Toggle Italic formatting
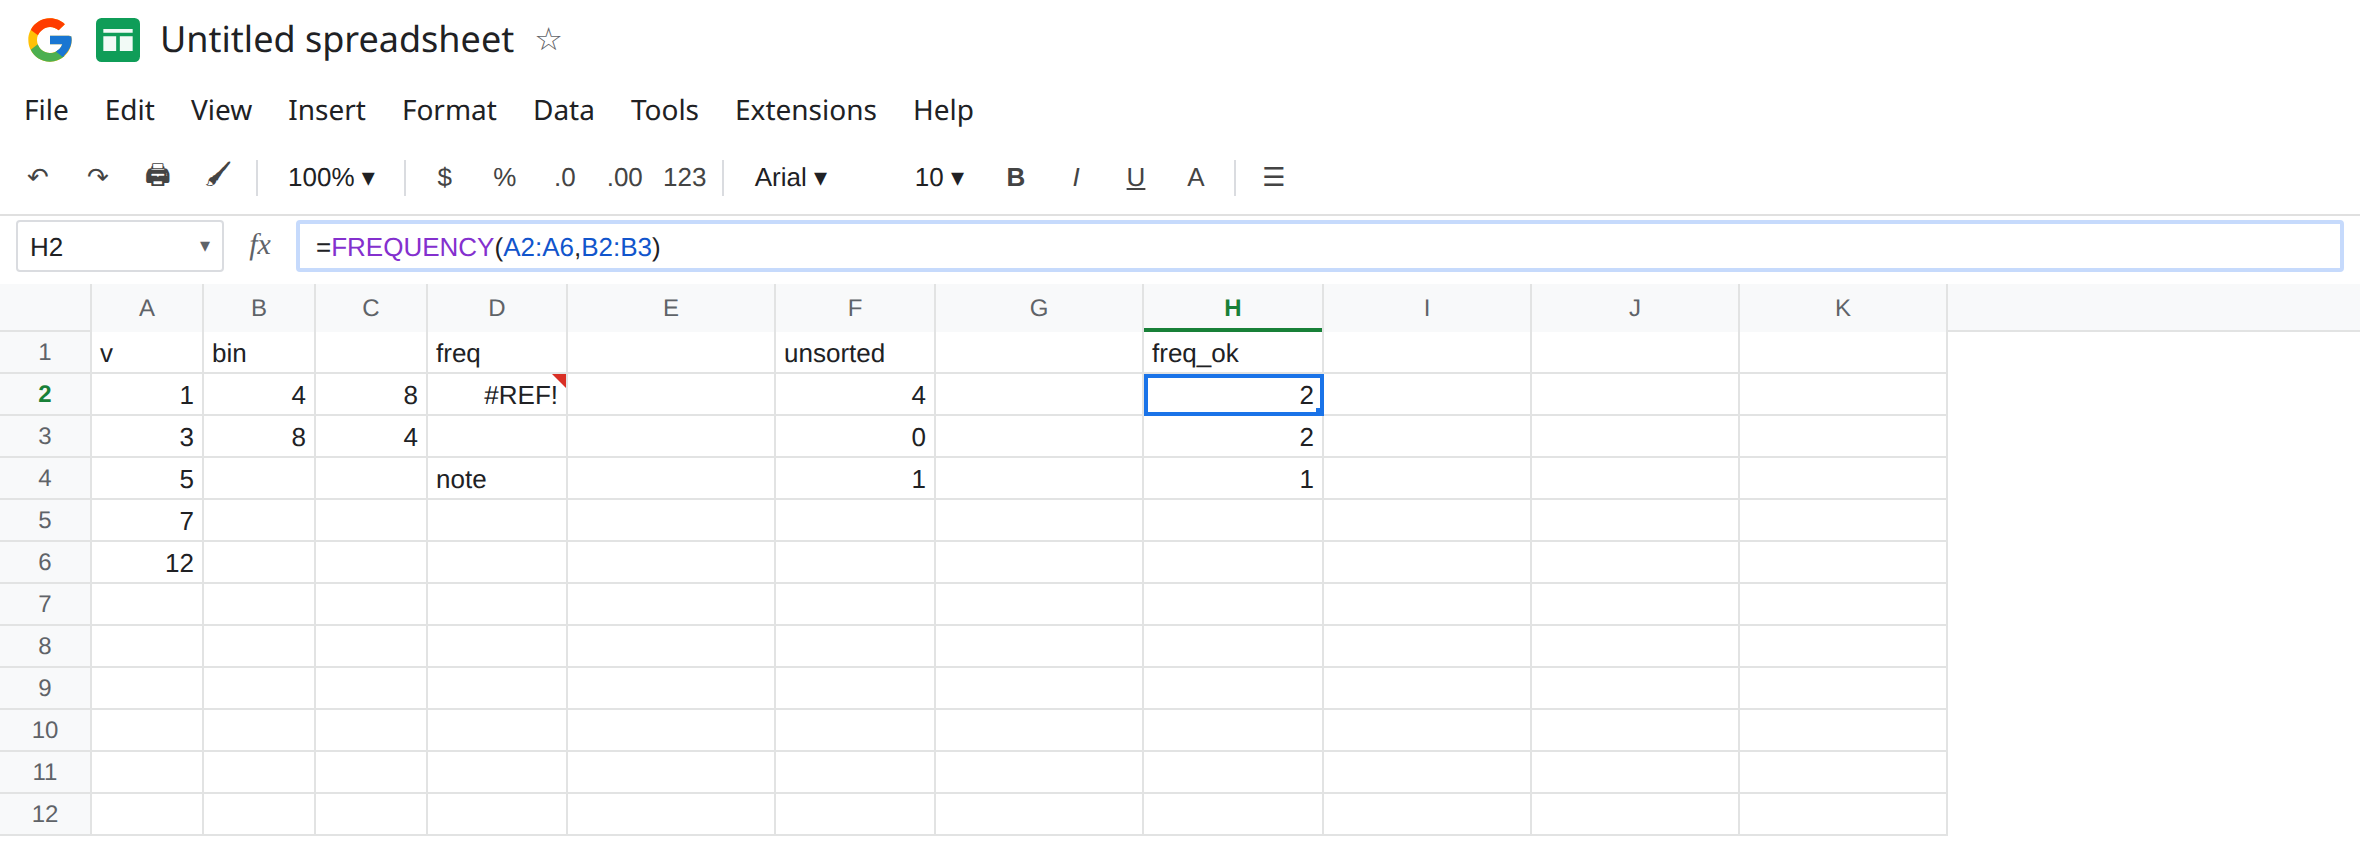The width and height of the screenshot is (2360, 848). pyautogui.click(x=1076, y=177)
